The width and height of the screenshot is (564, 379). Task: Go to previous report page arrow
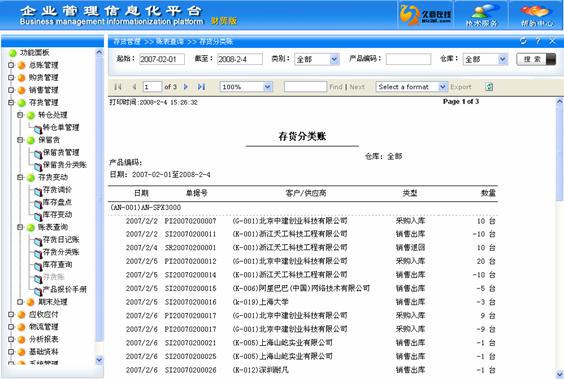click(x=134, y=87)
